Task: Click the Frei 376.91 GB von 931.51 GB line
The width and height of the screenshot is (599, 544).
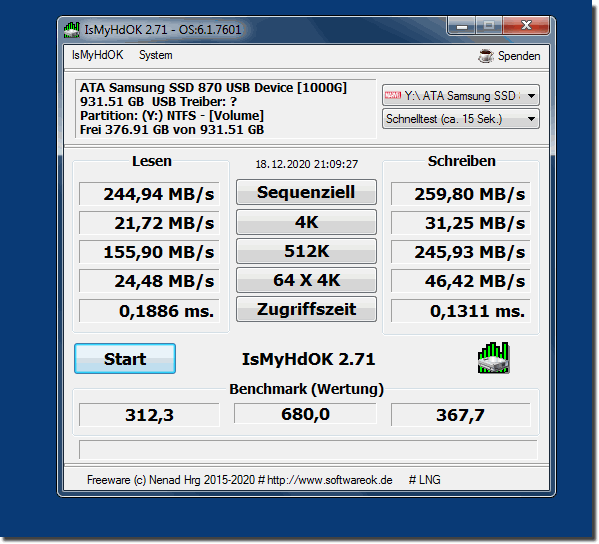Action: pos(172,130)
